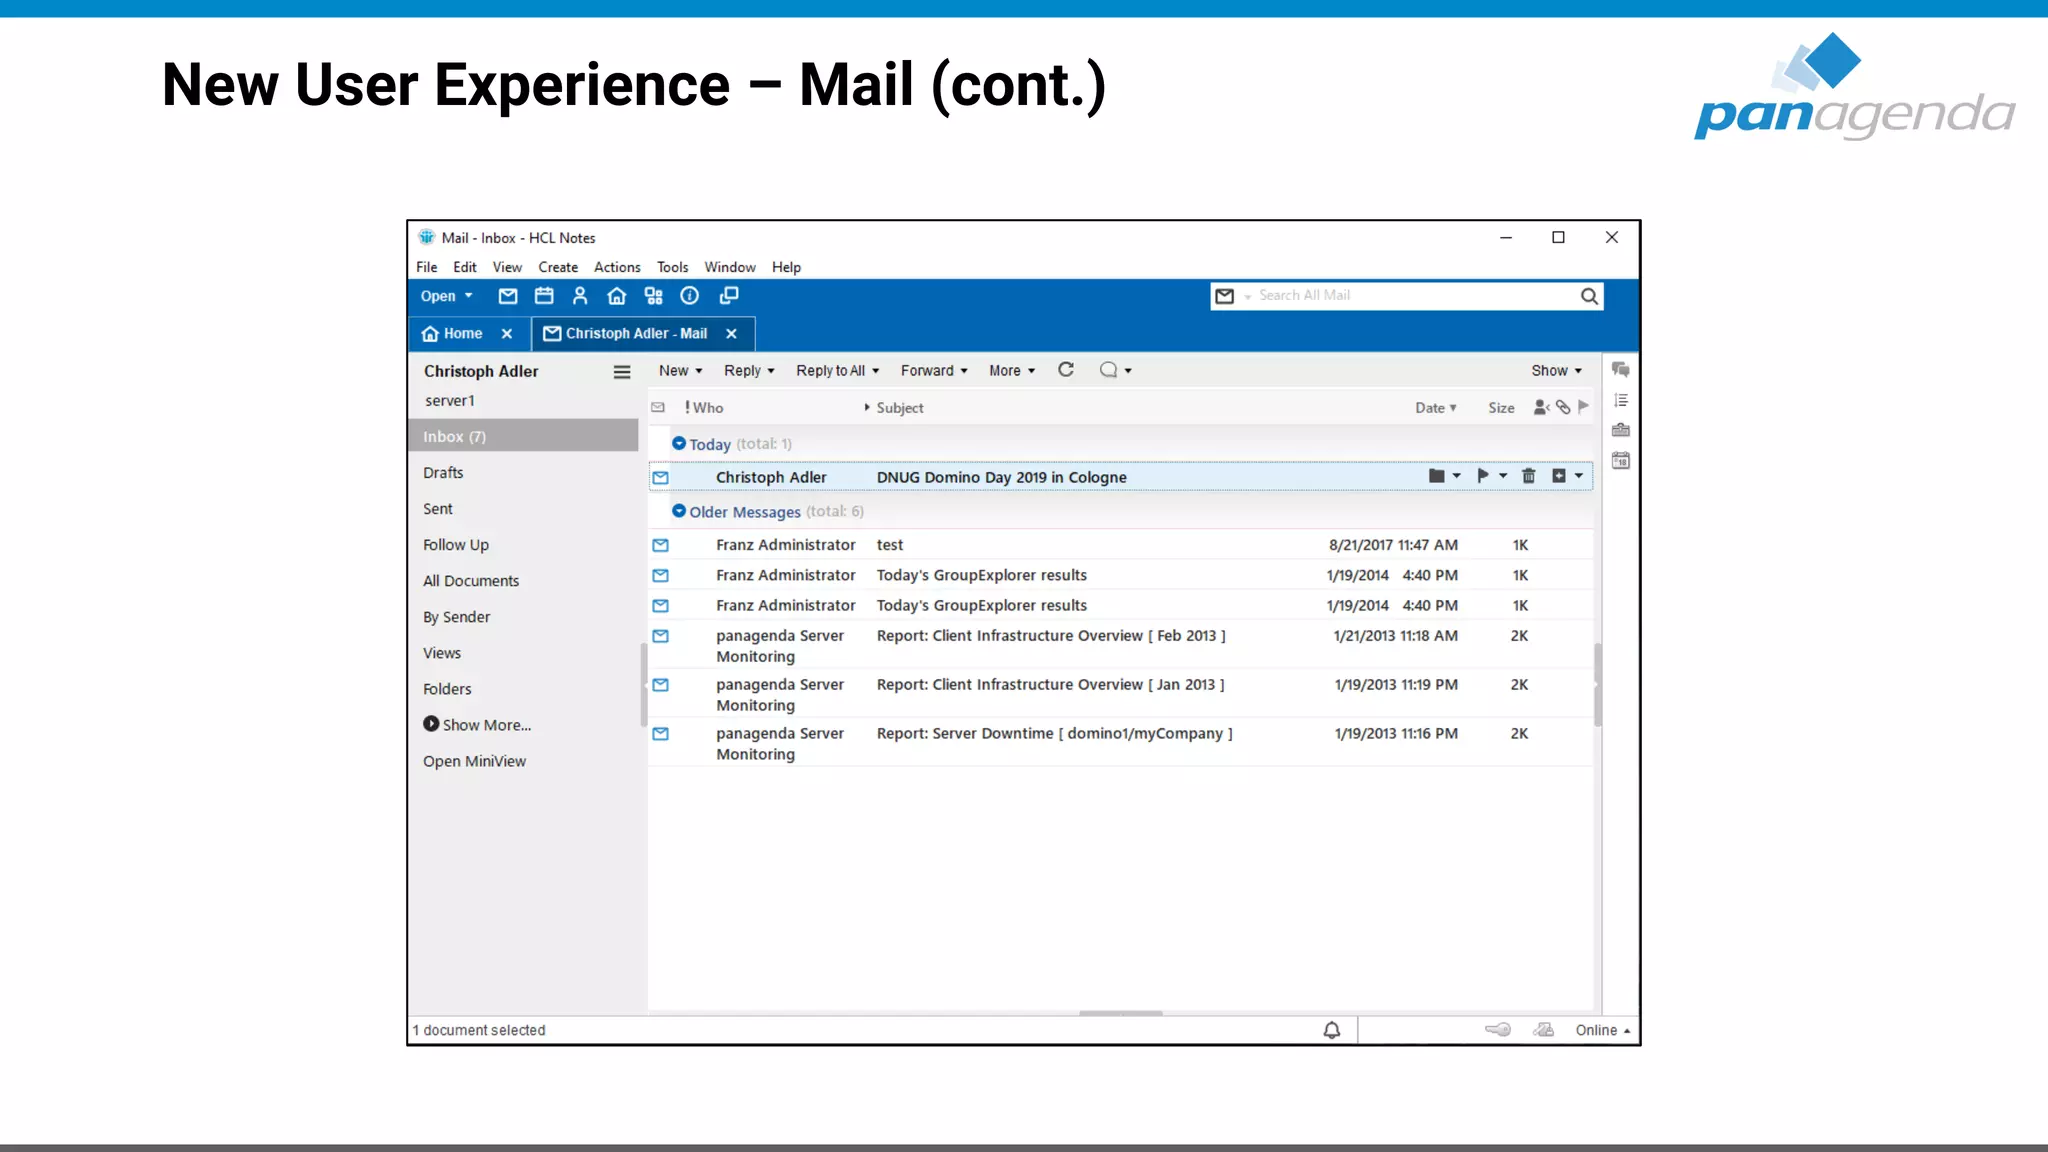The width and height of the screenshot is (2048, 1152).
Task: Switch to the Home tab
Action: pyautogui.click(x=453, y=334)
